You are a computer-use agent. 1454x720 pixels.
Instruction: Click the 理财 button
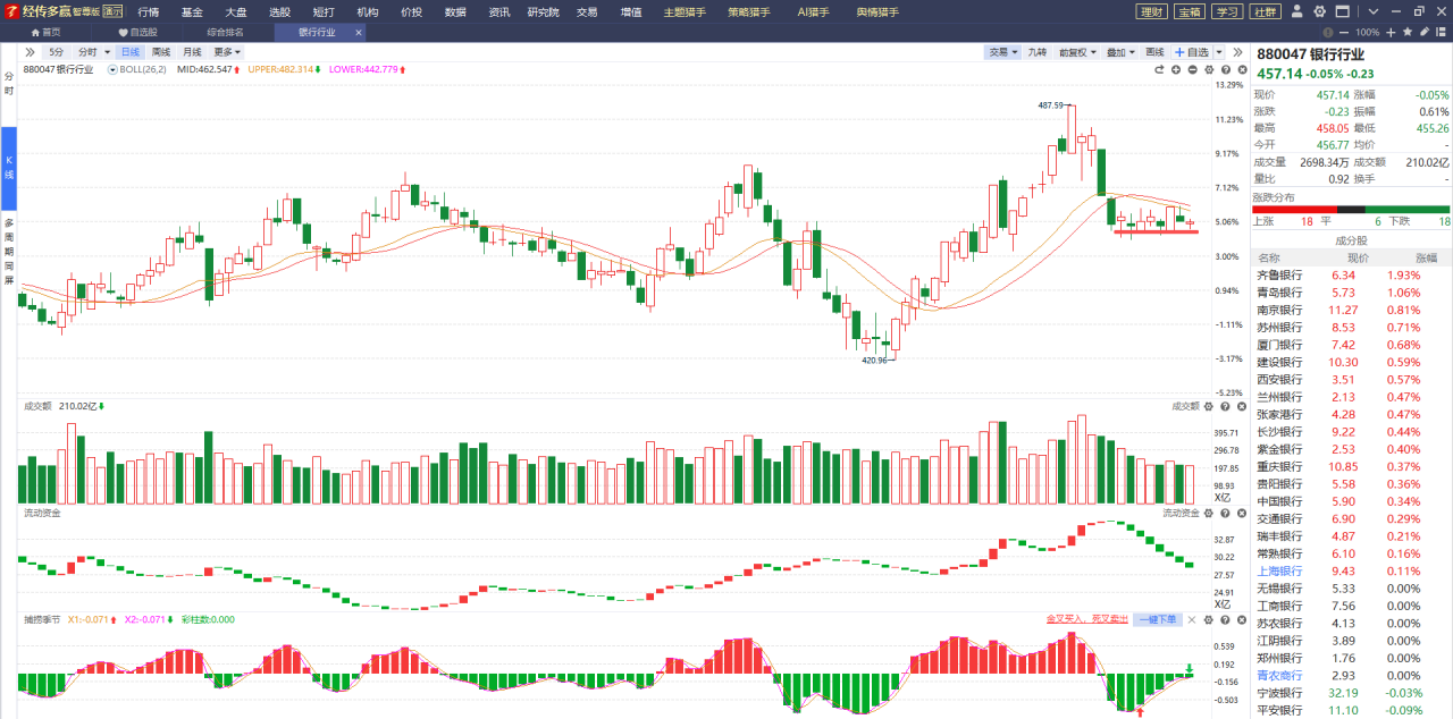pos(1151,12)
